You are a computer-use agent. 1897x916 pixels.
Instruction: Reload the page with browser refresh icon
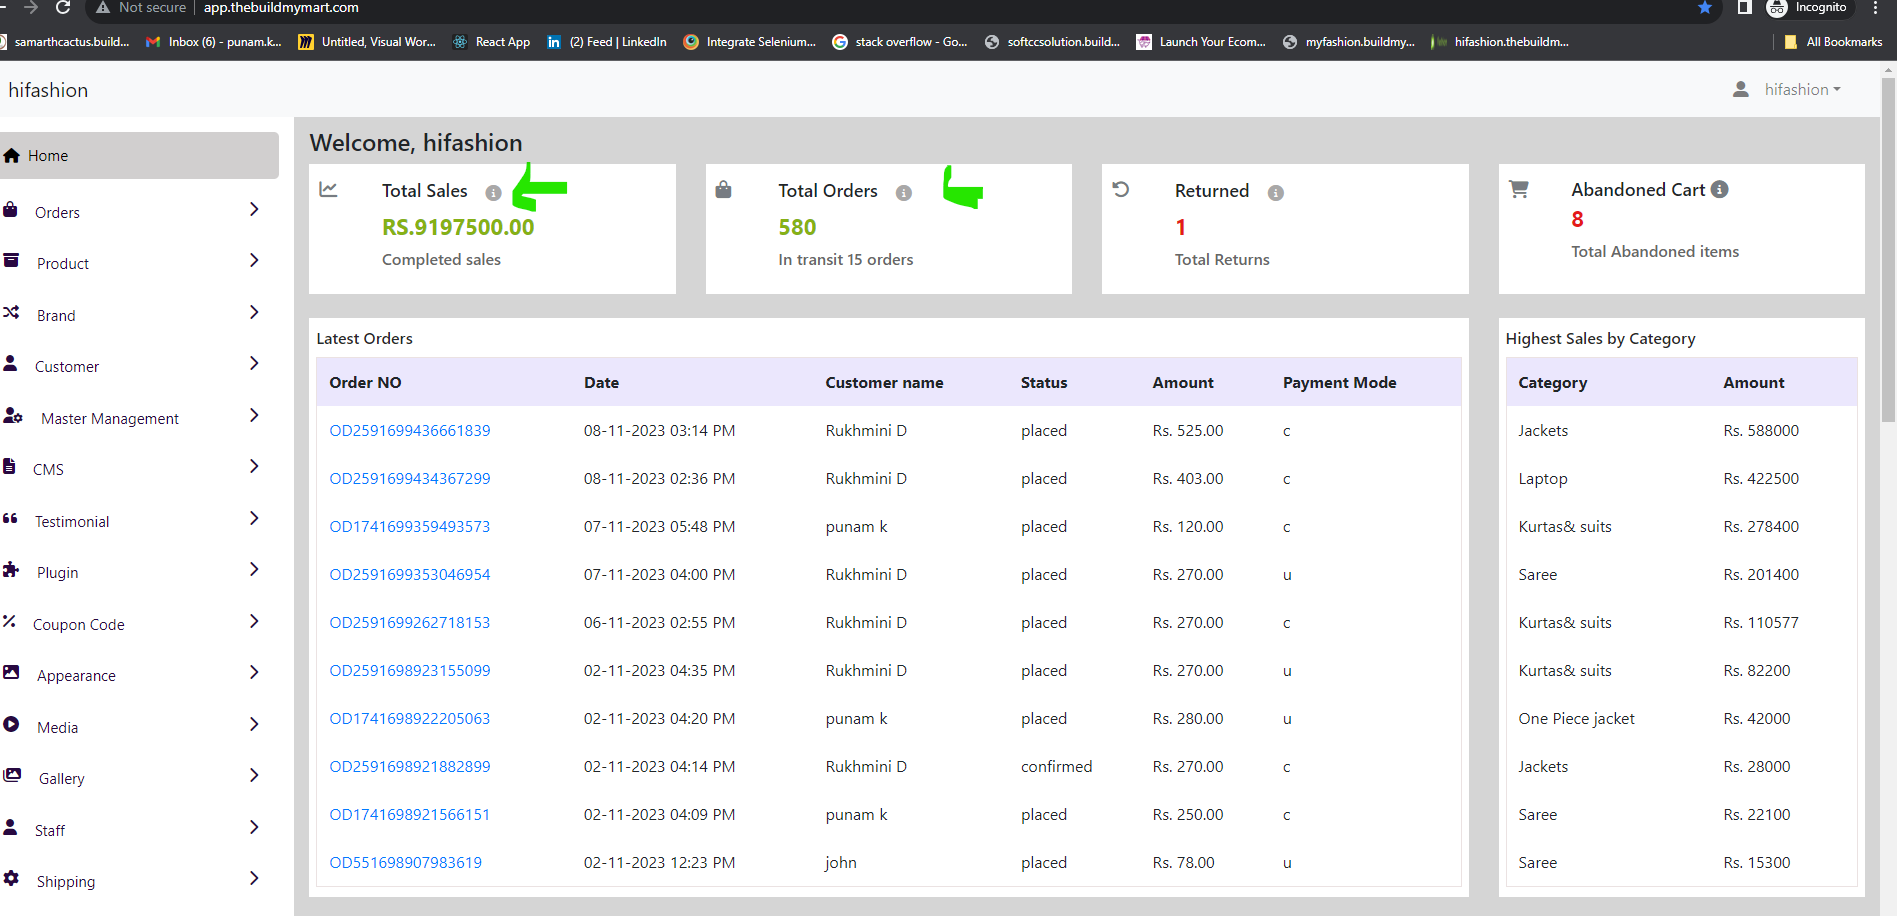point(63,8)
